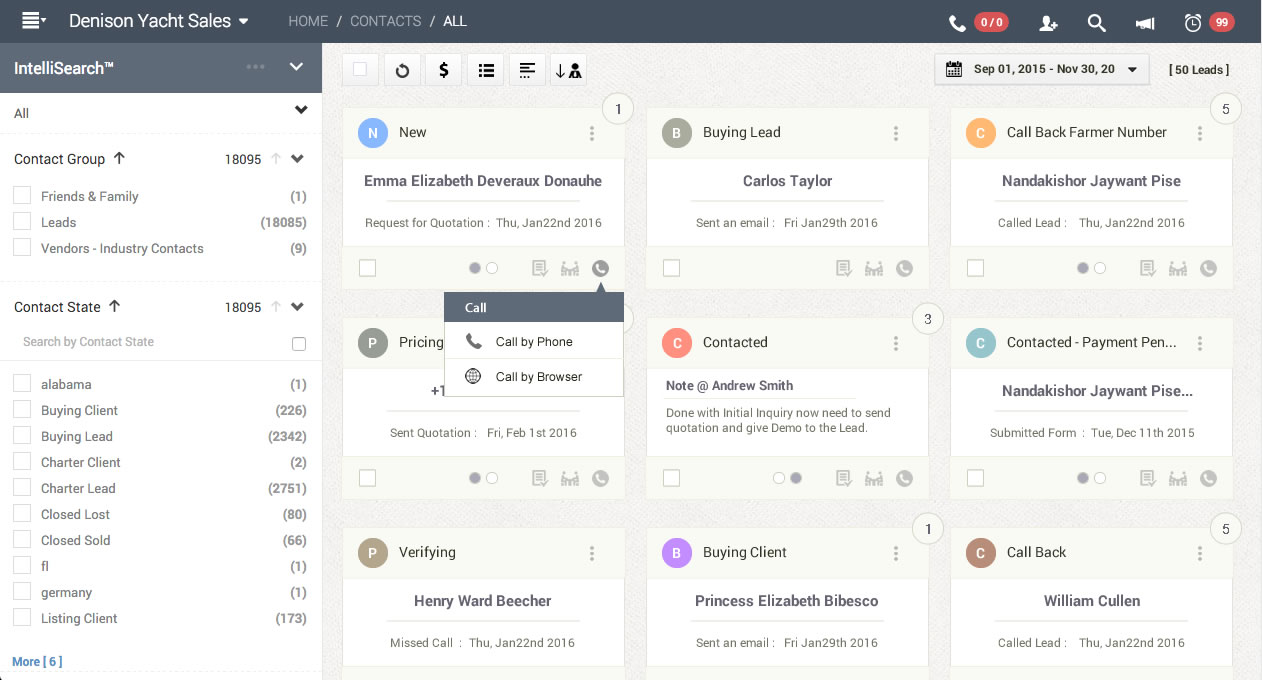Click the call icon on Contacted - Payment Pen card
The width and height of the screenshot is (1262, 680).
[1208, 478]
